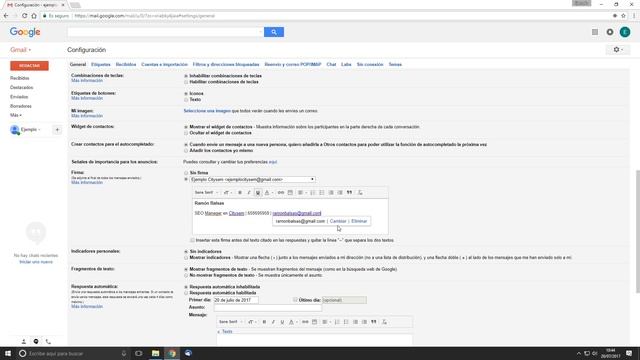Click the red REDACTAR compose button

29,66
